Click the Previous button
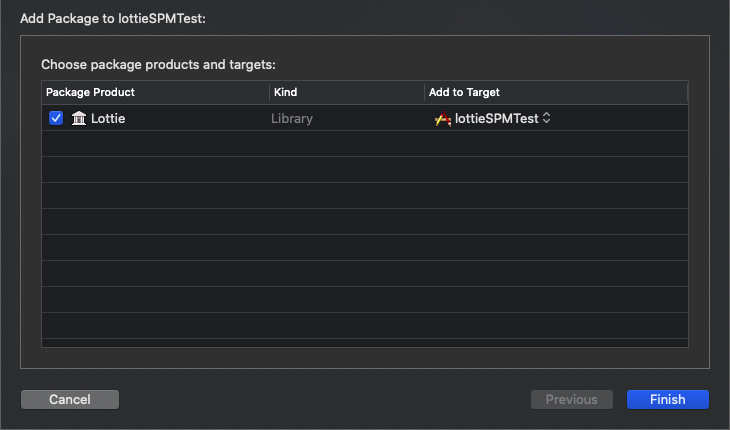 coord(572,399)
